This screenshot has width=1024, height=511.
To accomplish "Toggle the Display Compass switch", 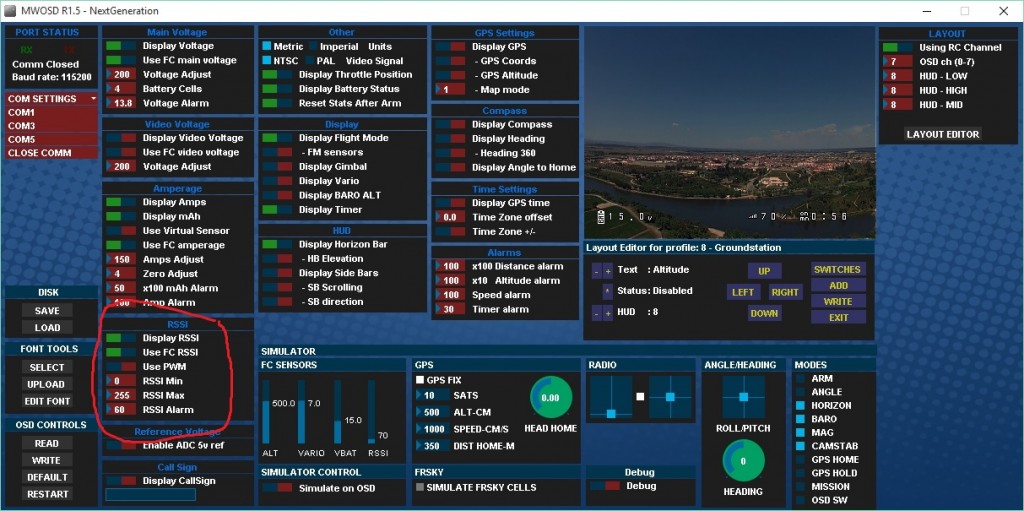I will [449, 125].
